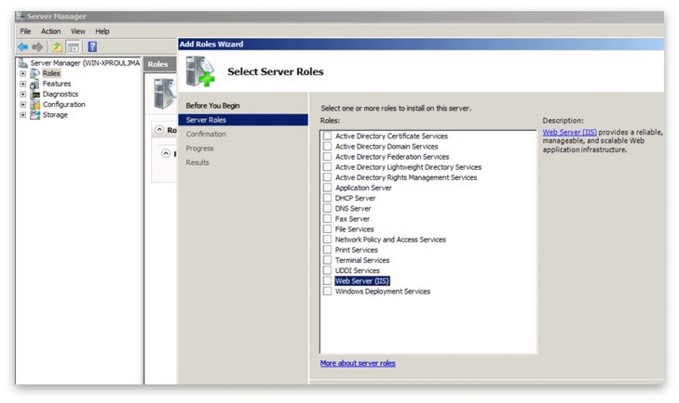The image size is (679, 403).
Task: Check the Print Services checkbox
Action: 327,250
